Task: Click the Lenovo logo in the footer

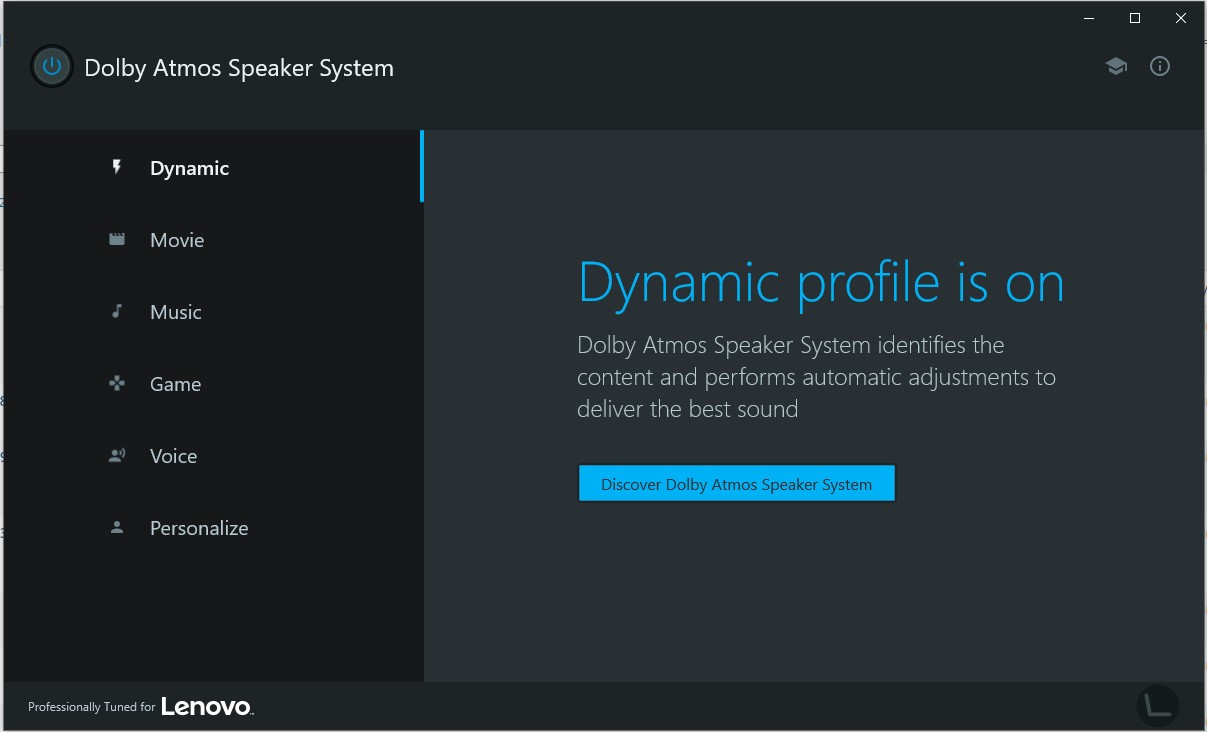Action: tap(207, 707)
